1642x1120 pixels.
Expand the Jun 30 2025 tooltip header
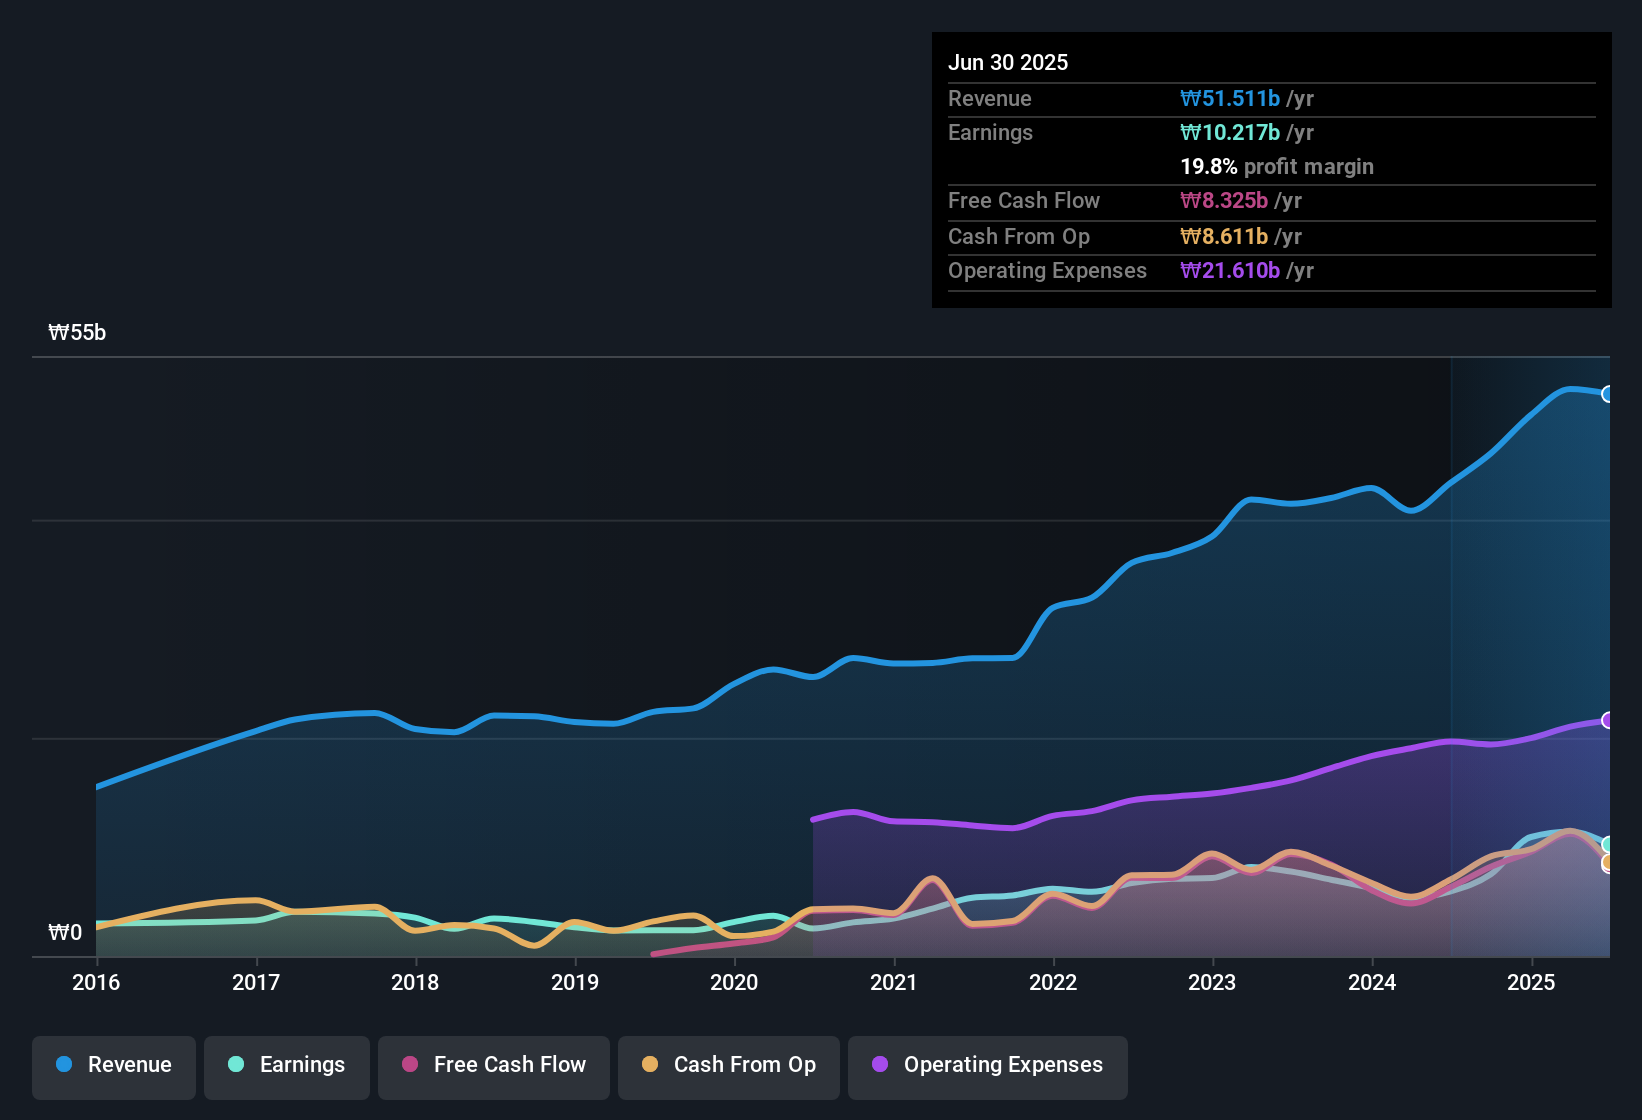(x=1008, y=62)
